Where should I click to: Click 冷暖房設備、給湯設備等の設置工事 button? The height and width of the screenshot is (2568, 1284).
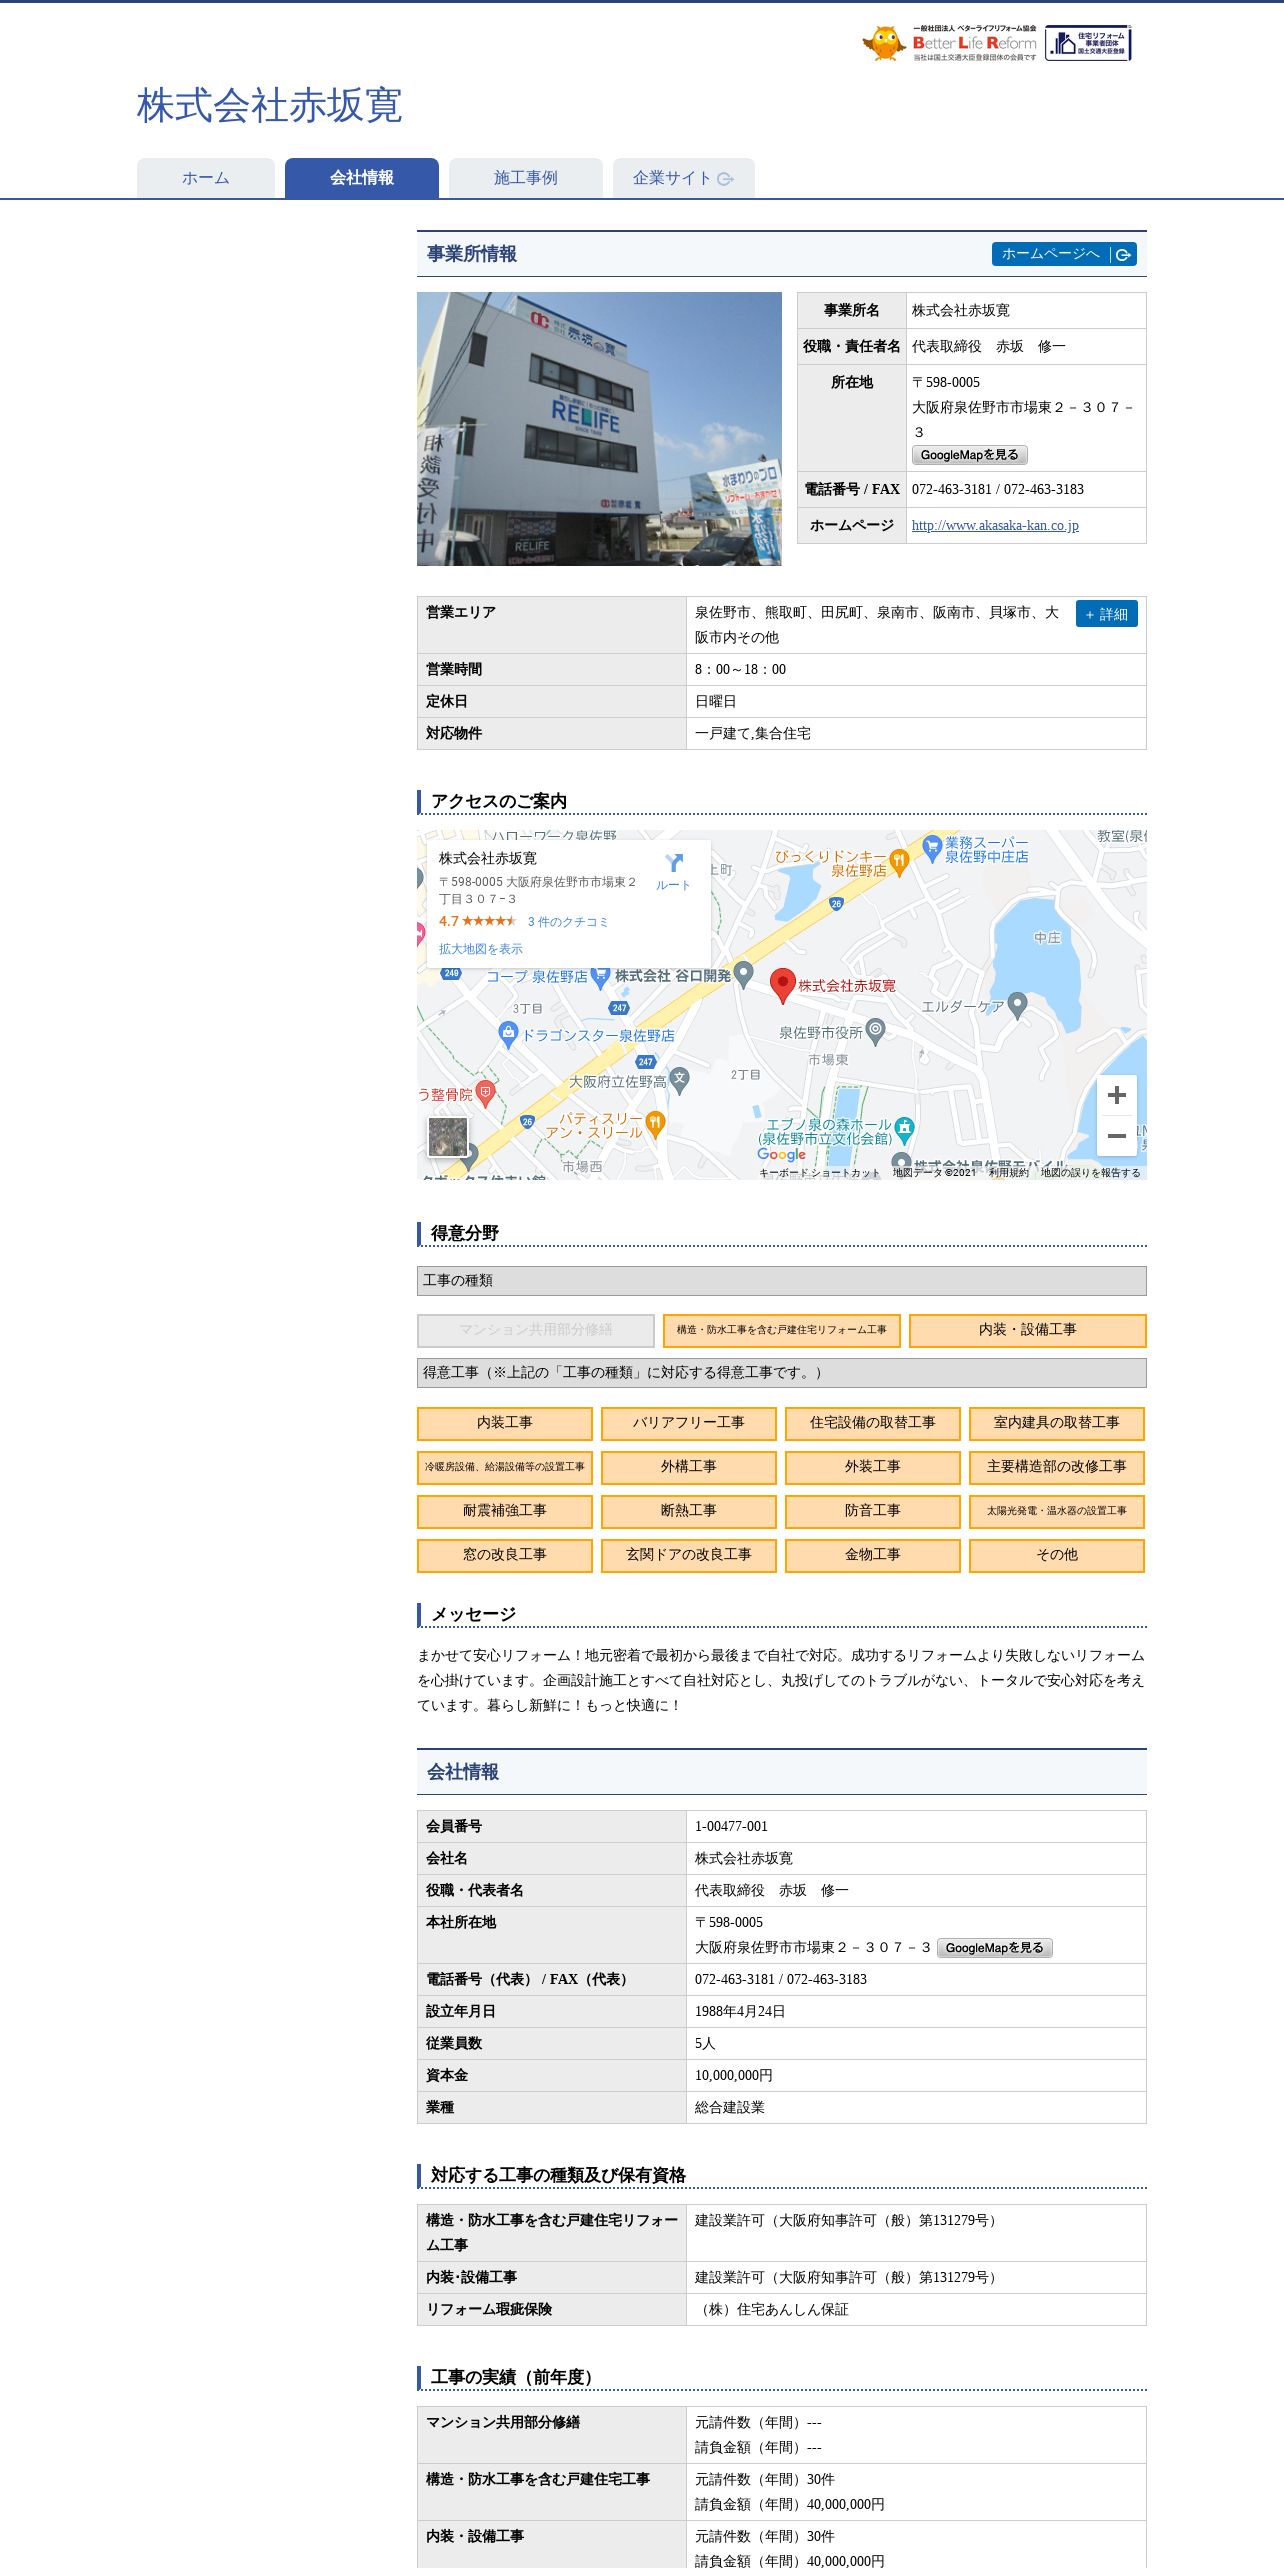click(505, 1467)
